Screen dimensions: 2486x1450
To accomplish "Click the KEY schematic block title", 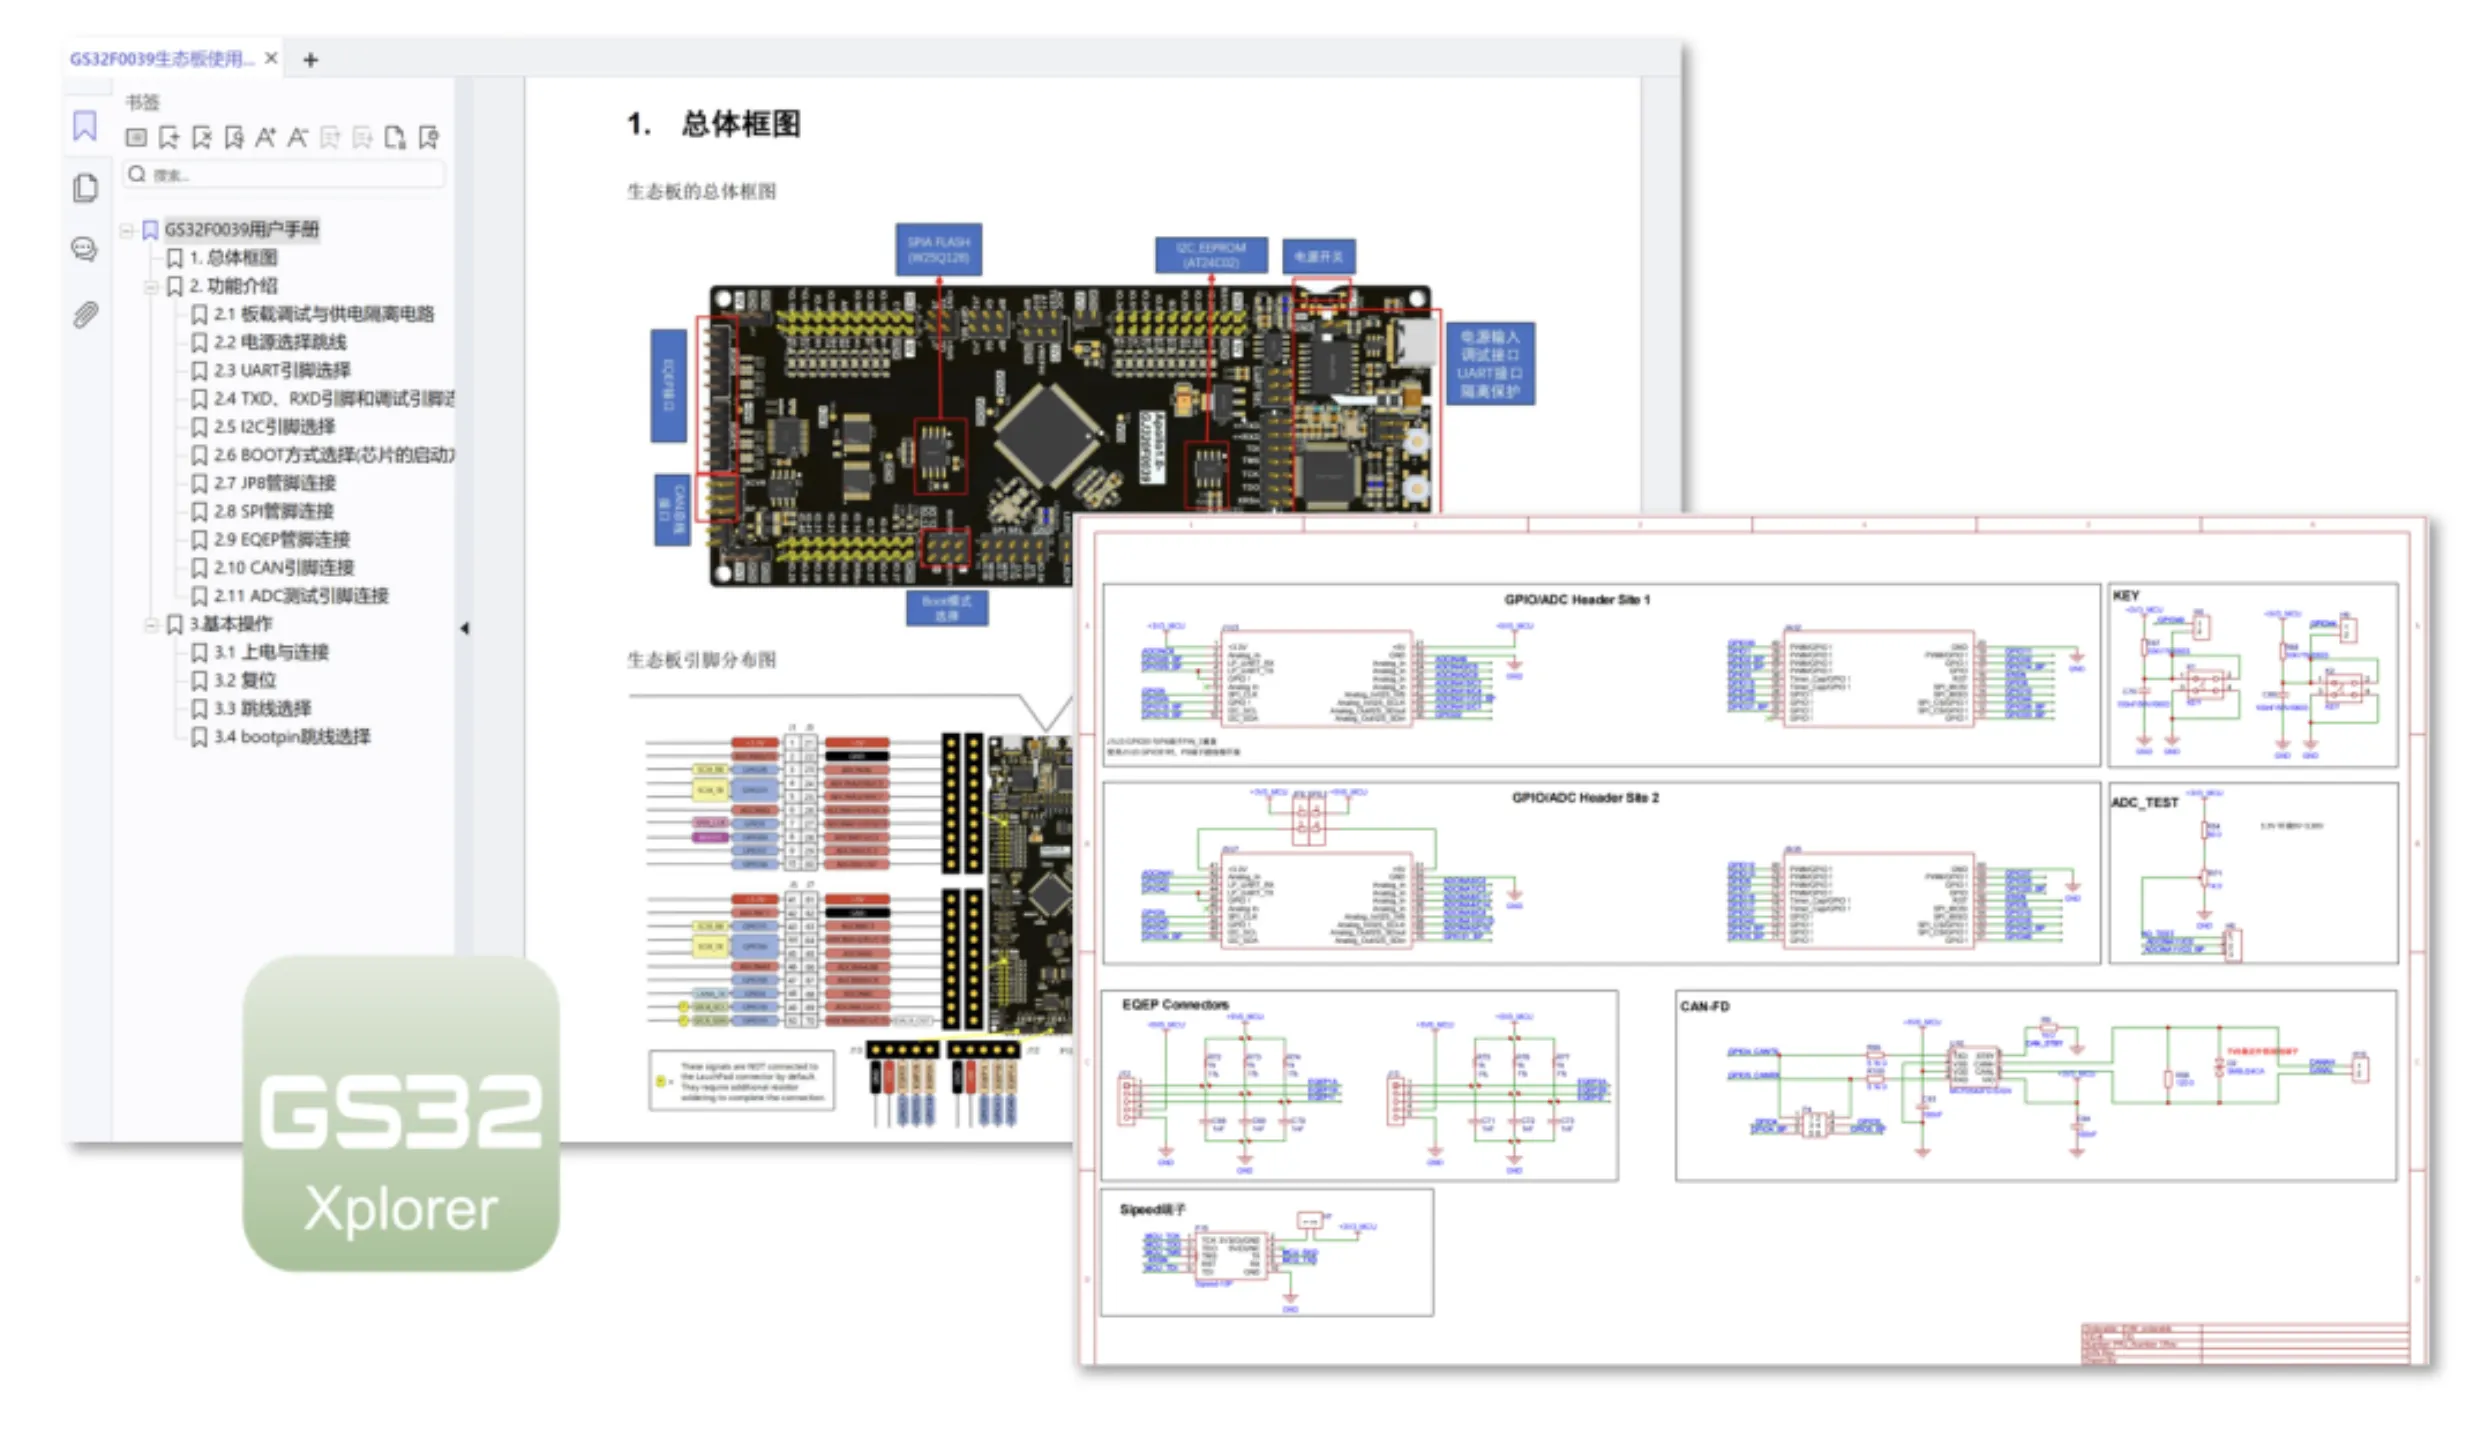I will coord(2126,595).
